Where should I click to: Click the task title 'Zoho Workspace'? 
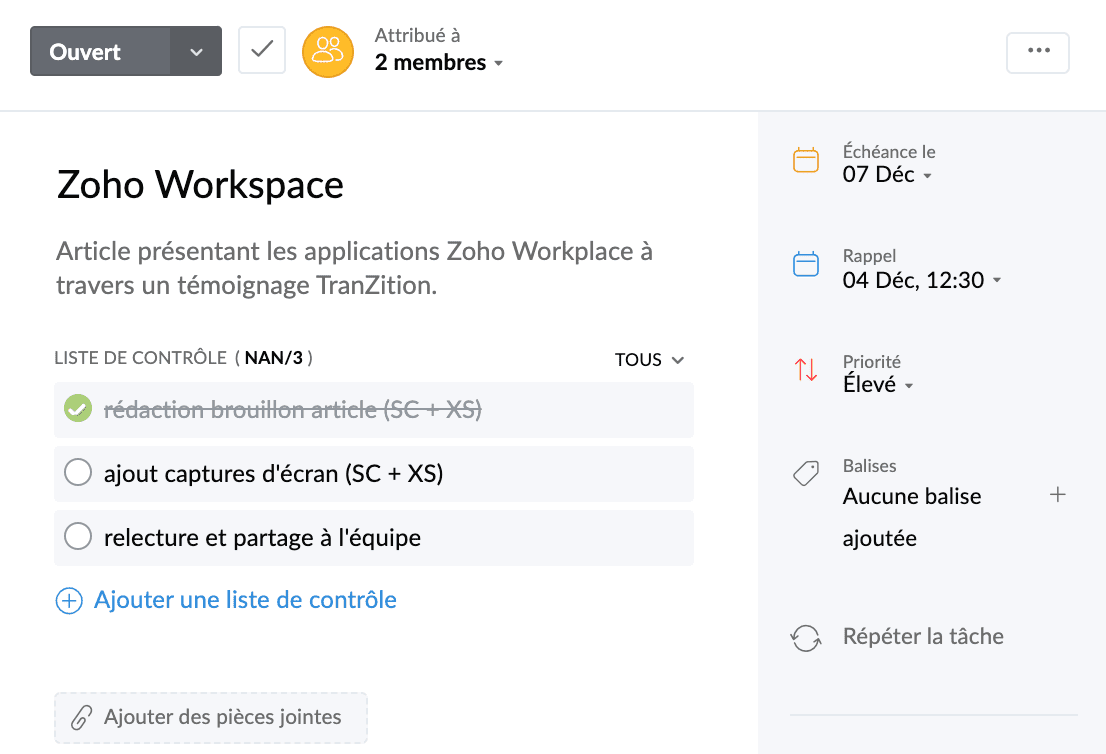coord(200,185)
